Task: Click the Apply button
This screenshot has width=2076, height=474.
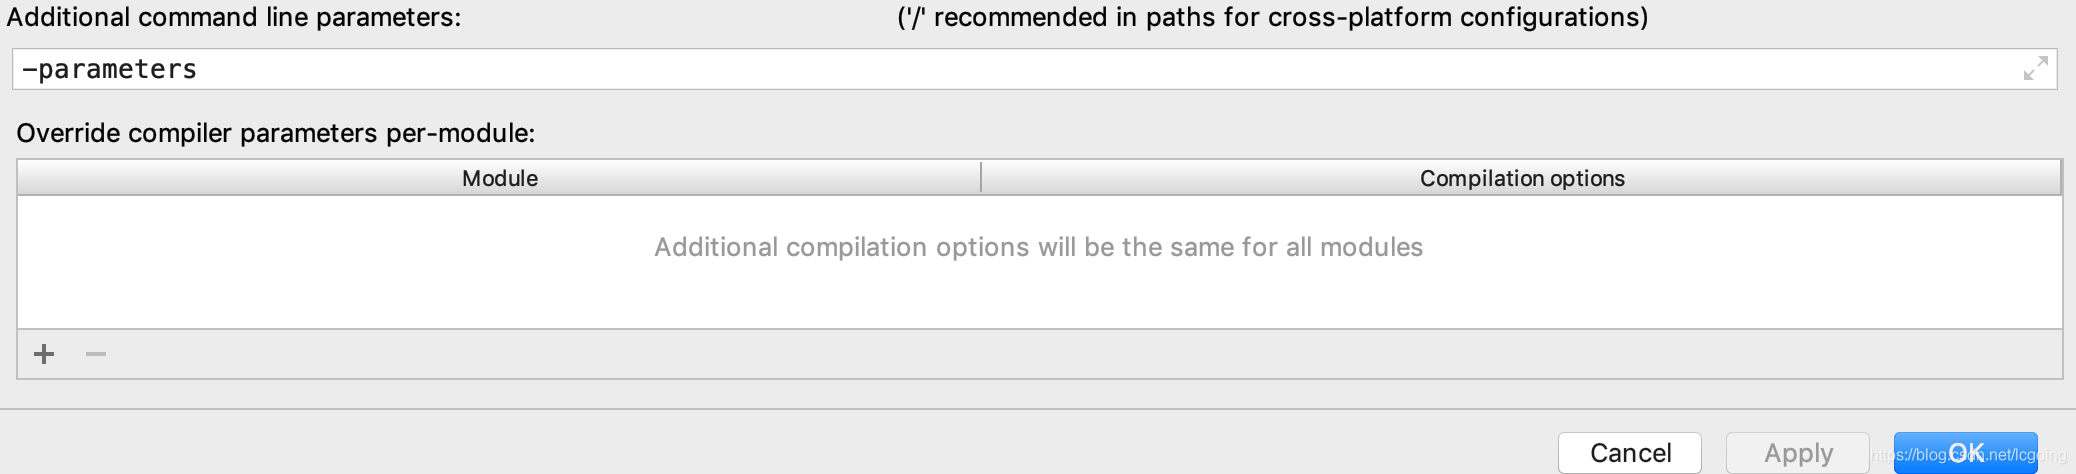Action: 1798,453
